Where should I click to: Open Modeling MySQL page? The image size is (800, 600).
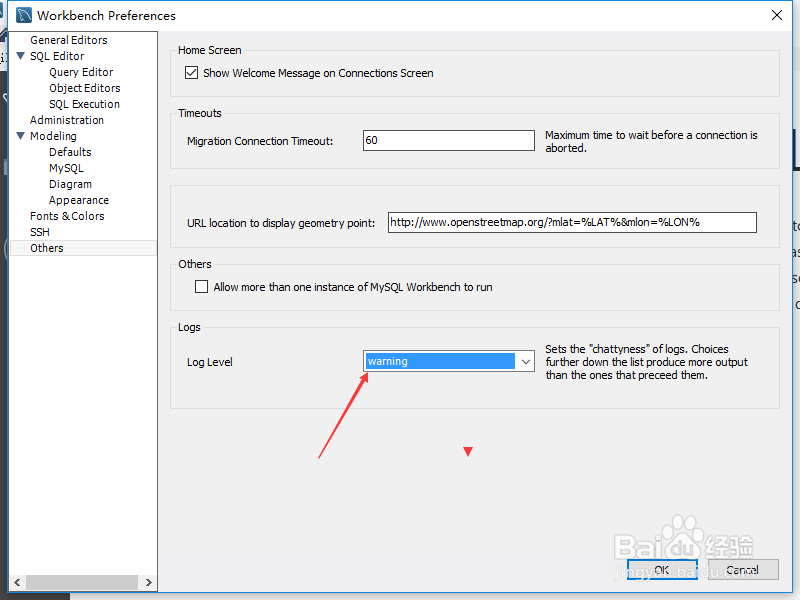click(x=66, y=168)
